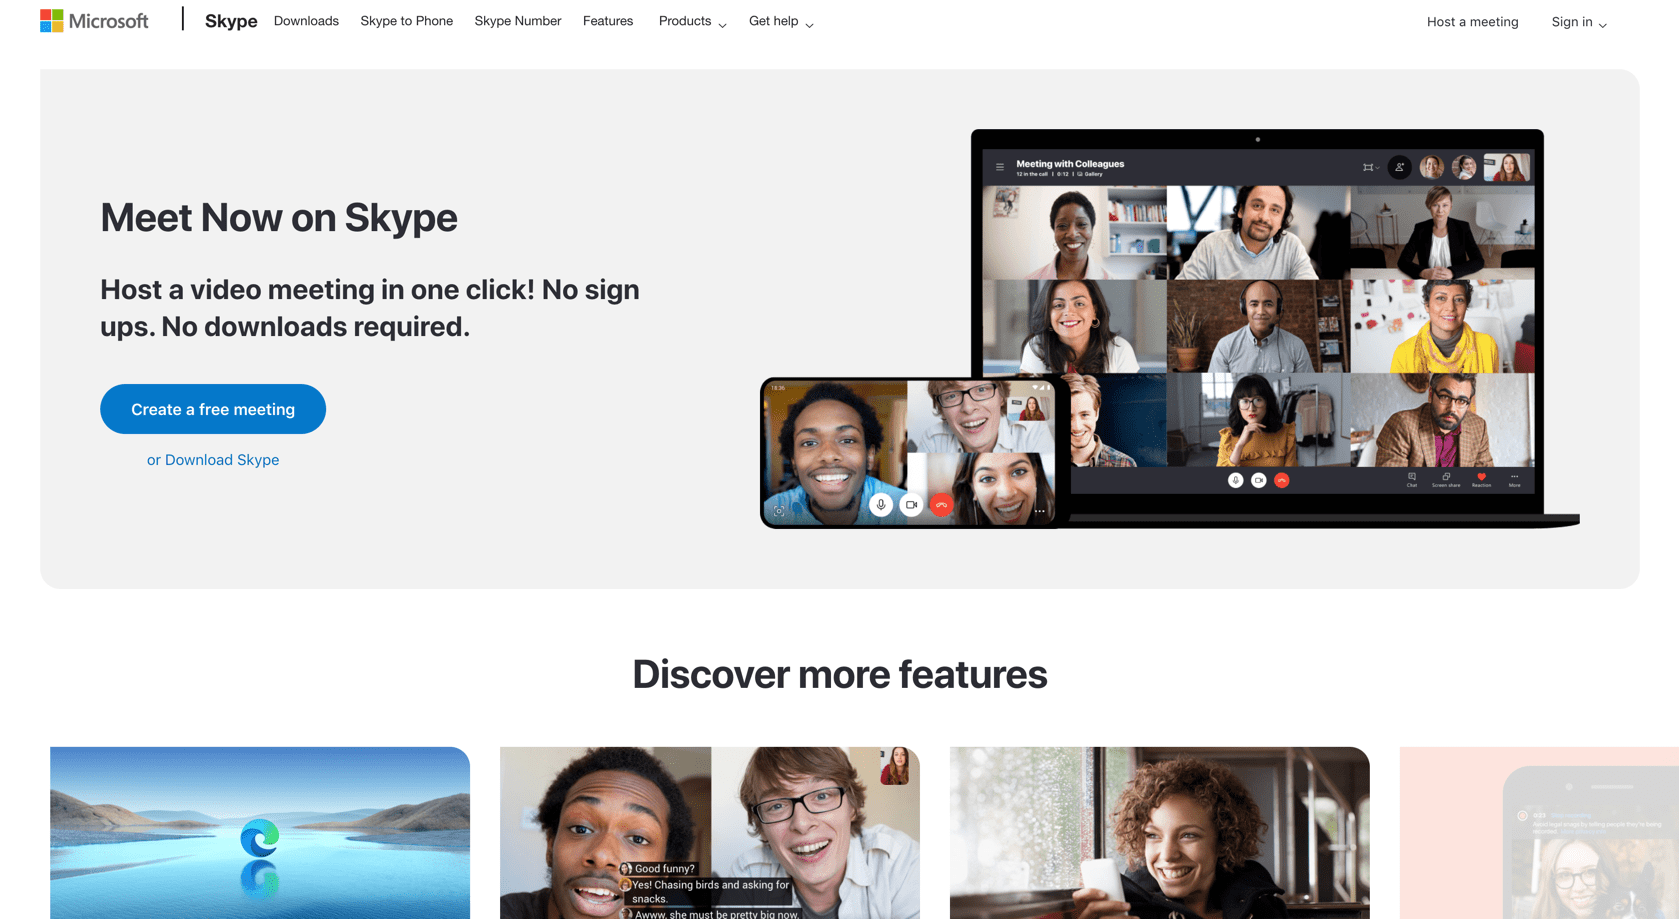Click or Download Skype link
The width and height of the screenshot is (1679, 919).
[213, 460]
